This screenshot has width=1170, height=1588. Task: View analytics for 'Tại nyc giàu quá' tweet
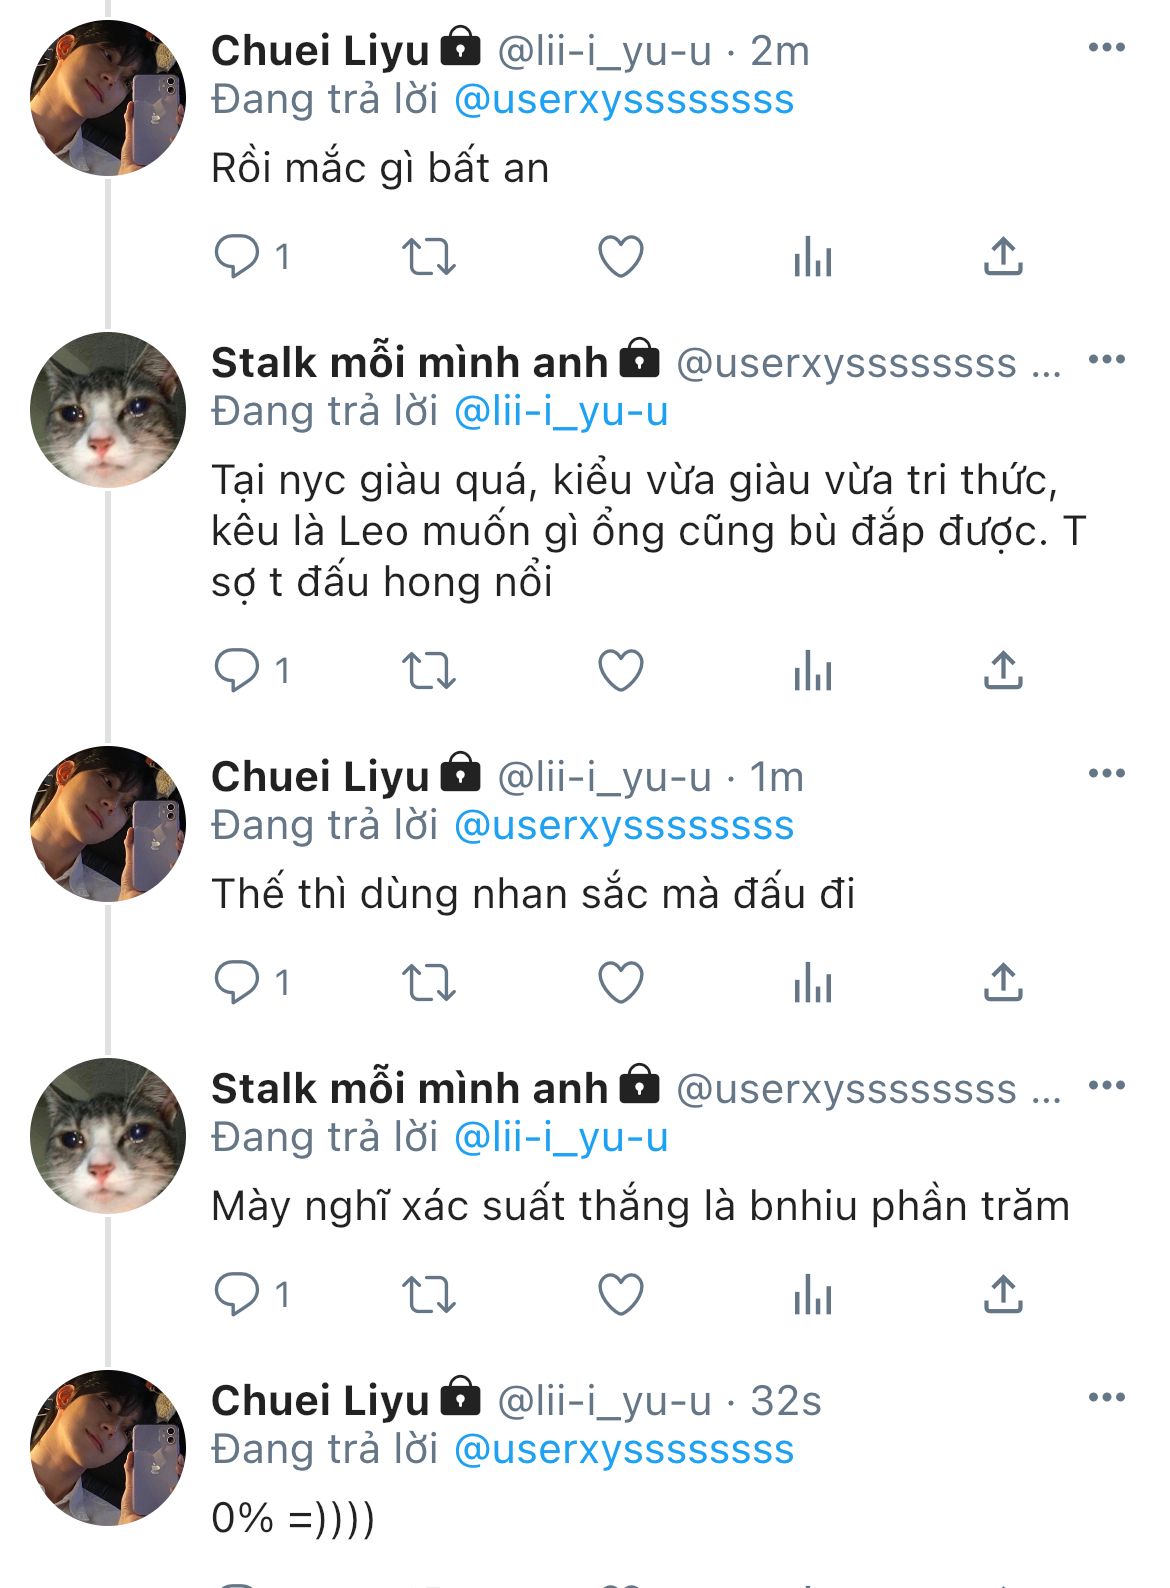(812, 671)
